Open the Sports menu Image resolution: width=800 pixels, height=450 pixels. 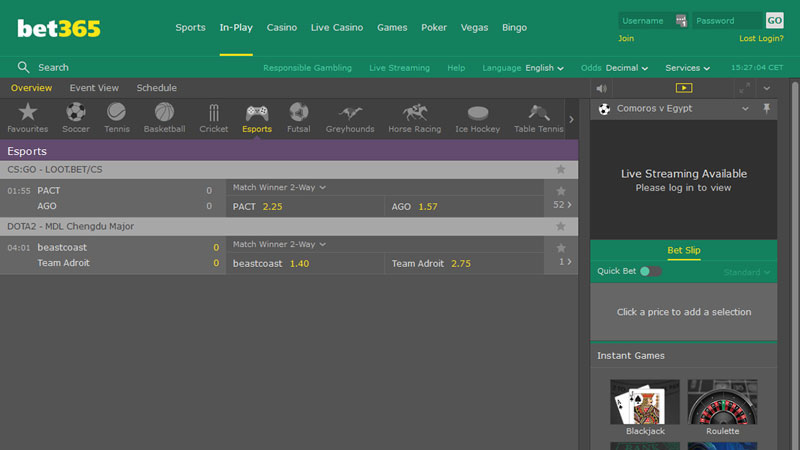(x=190, y=28)
